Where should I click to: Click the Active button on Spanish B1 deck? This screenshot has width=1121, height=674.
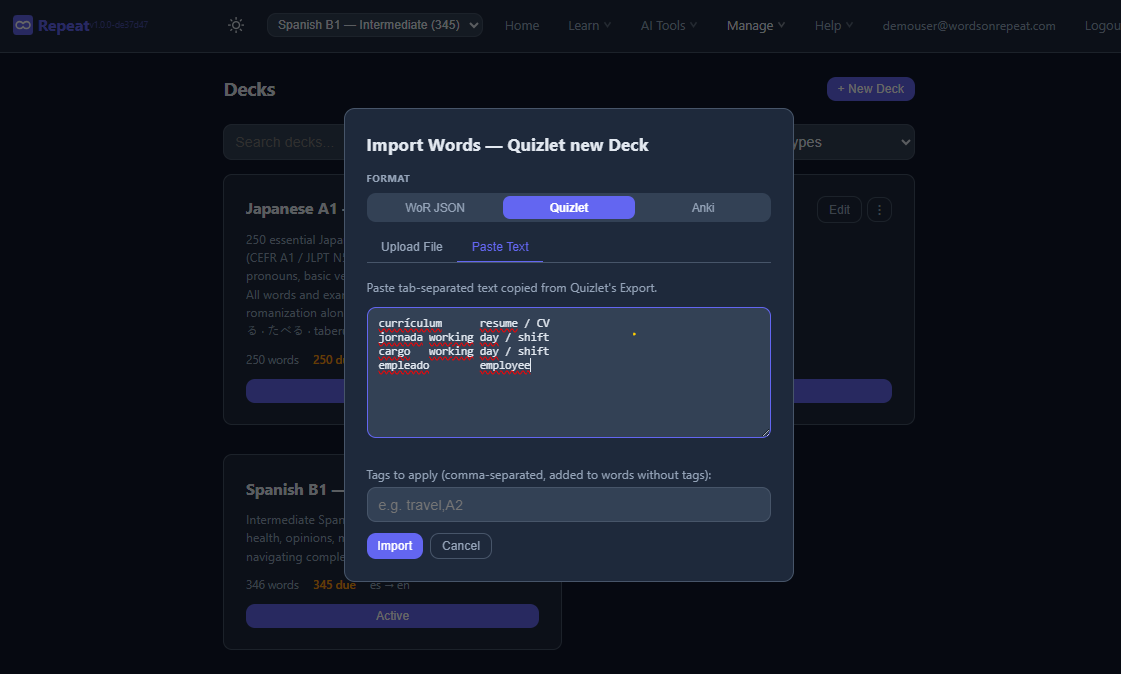coord(392,615)
